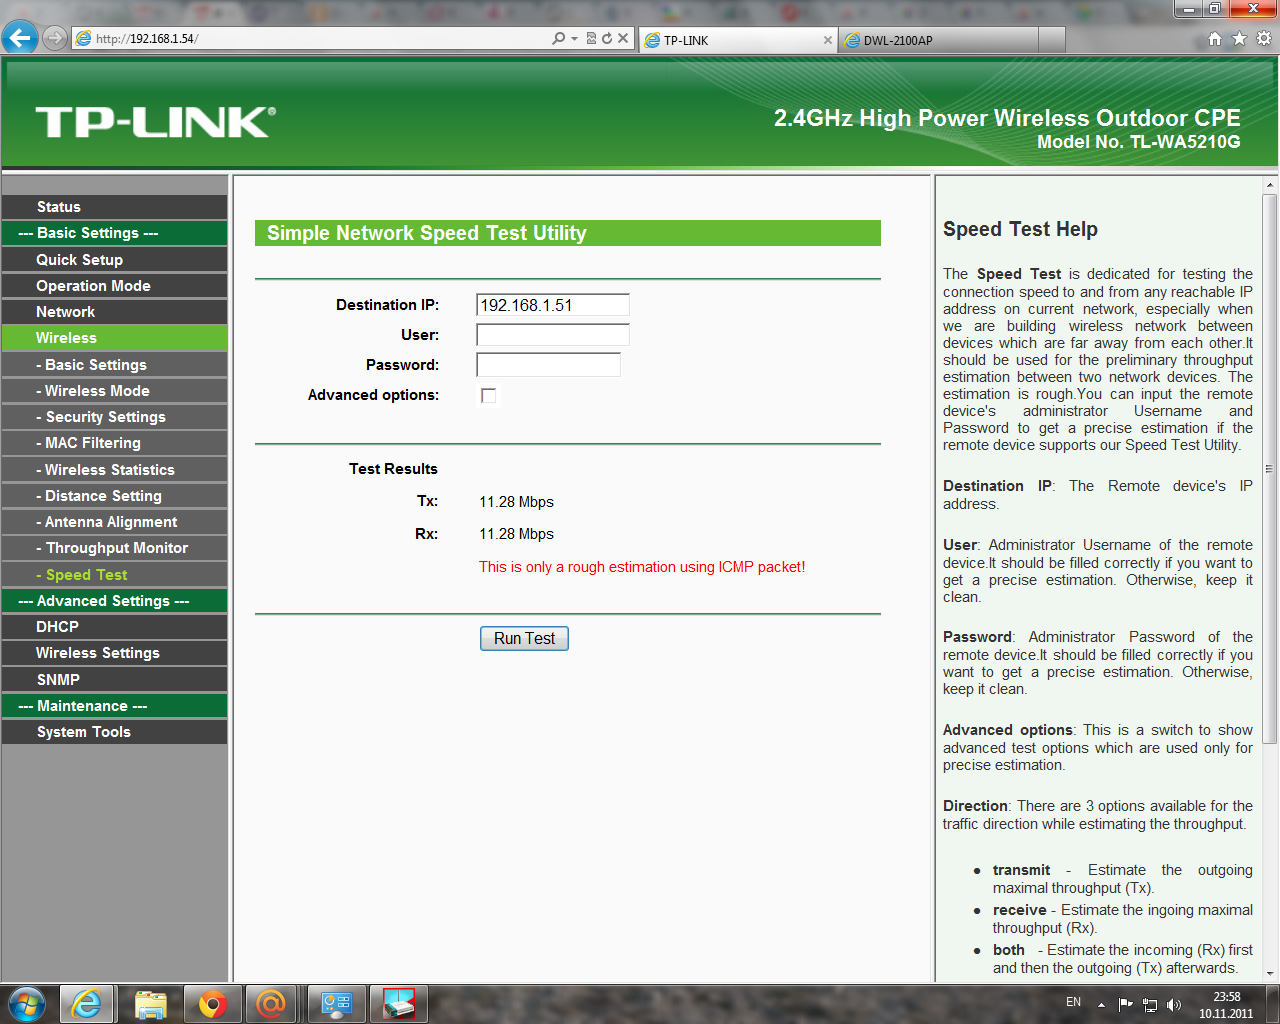Open the orange @ mail agent taskbar icon
This screenshot has width=1280, height=1024.
[271, 1003]
